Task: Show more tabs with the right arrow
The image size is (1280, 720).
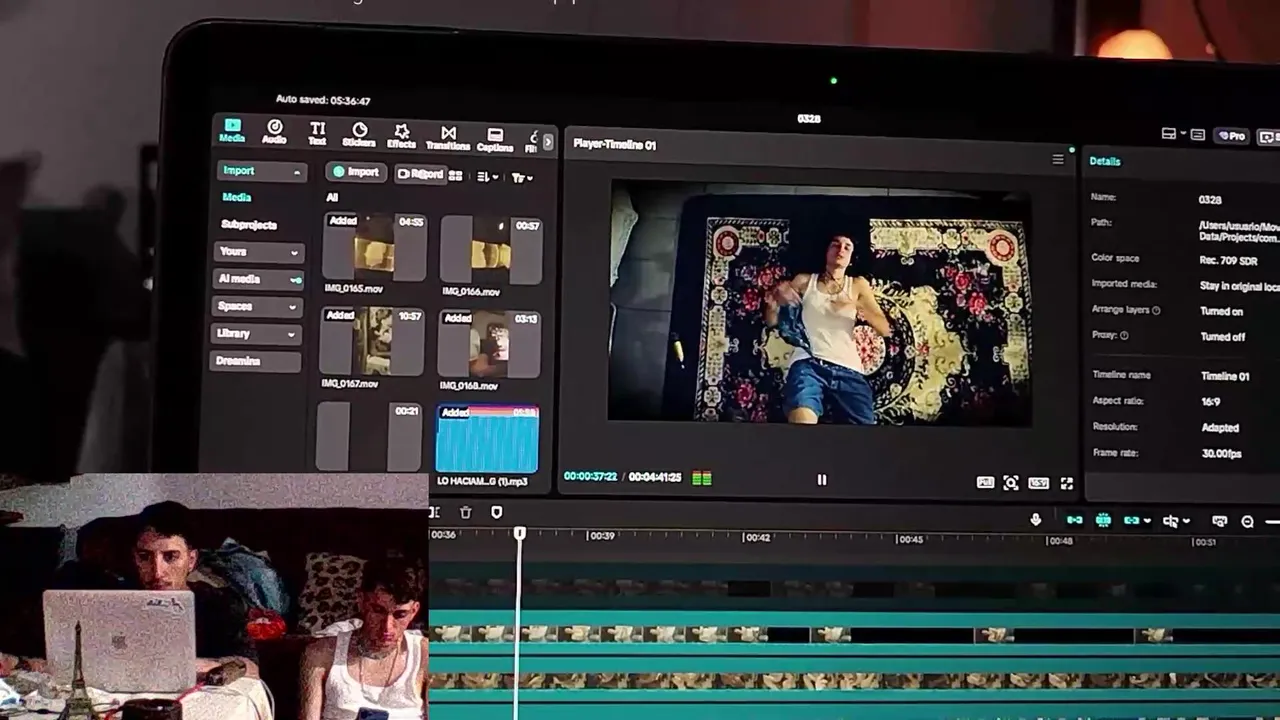Action: point(547,142)
